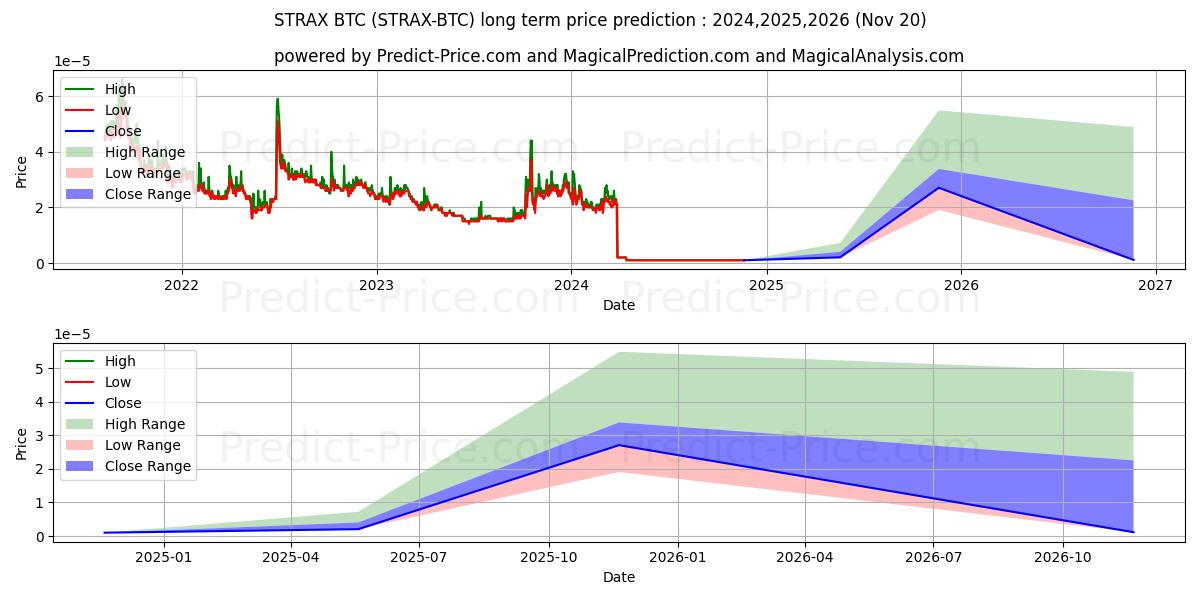Click the Price axis label of bottom chart
Viewport: 1200px width, 600px height.
tap(22, 443)
